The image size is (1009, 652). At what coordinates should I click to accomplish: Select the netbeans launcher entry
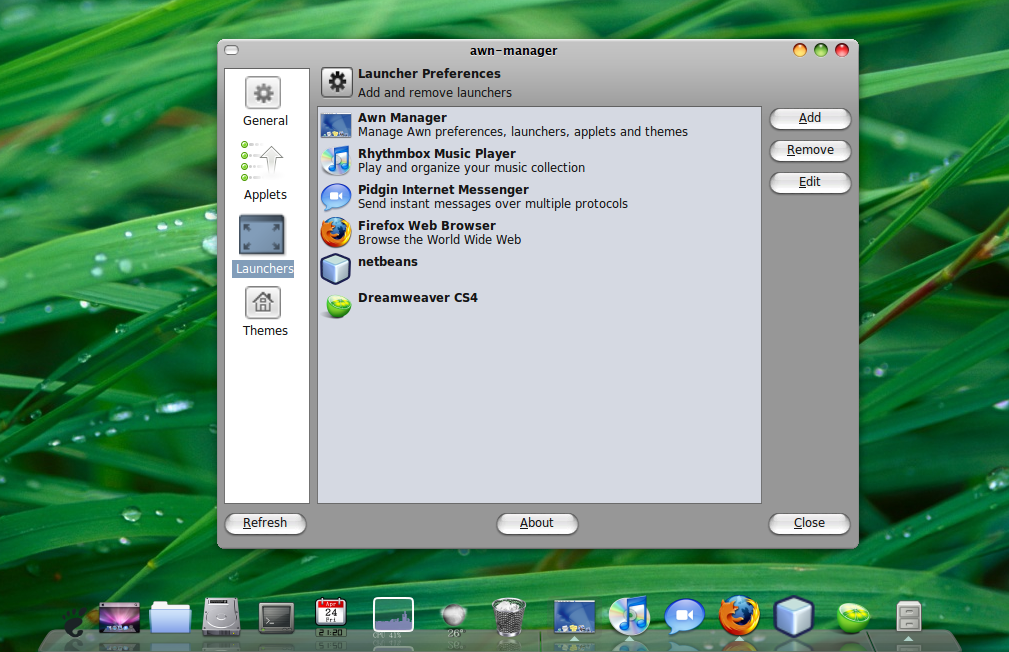(539, 269)
